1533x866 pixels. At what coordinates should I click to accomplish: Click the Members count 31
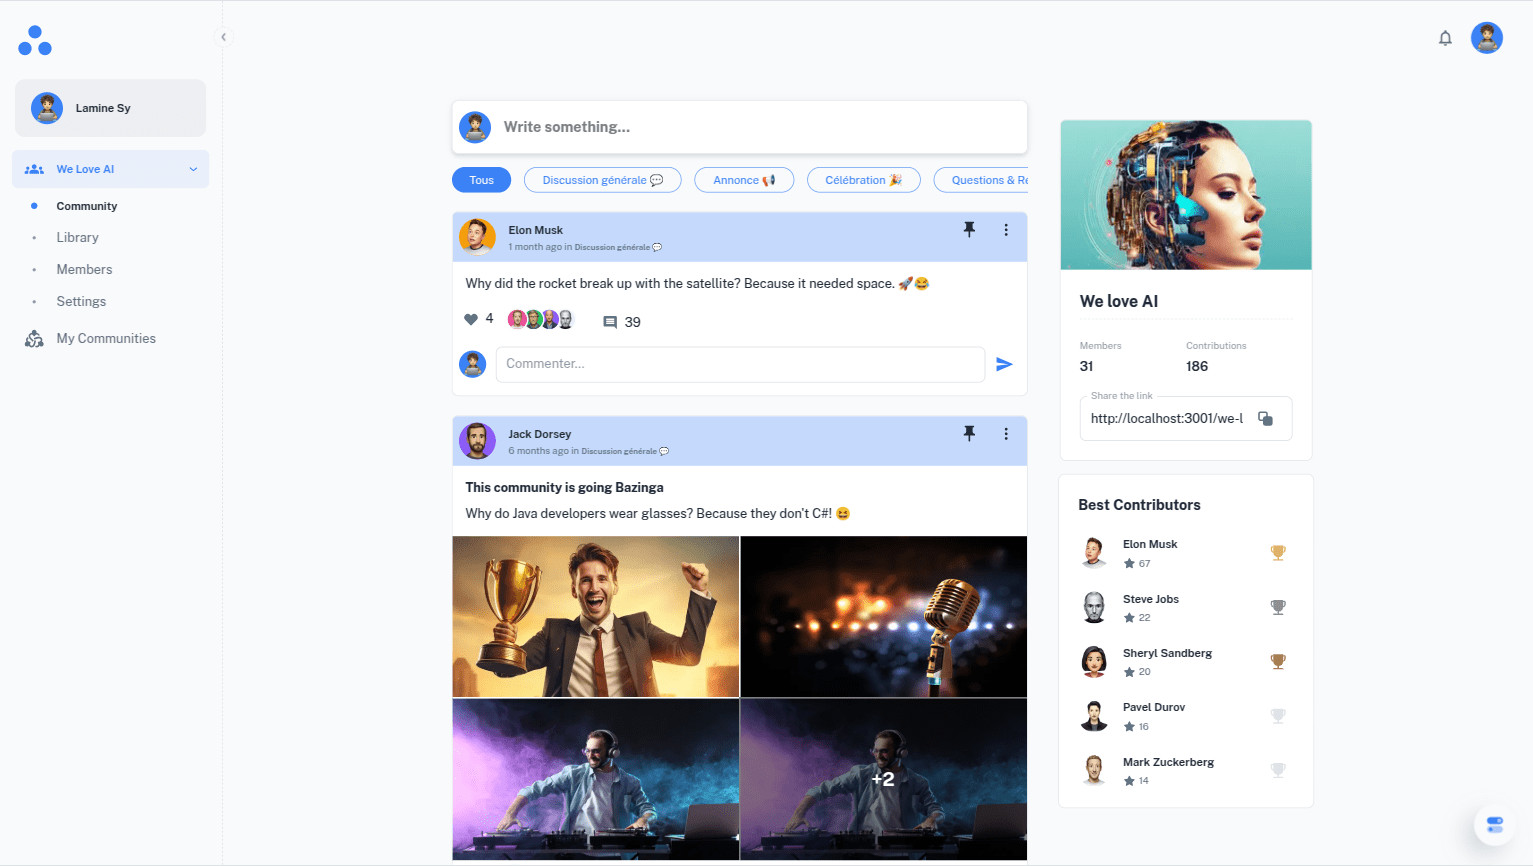[1086, 366]
